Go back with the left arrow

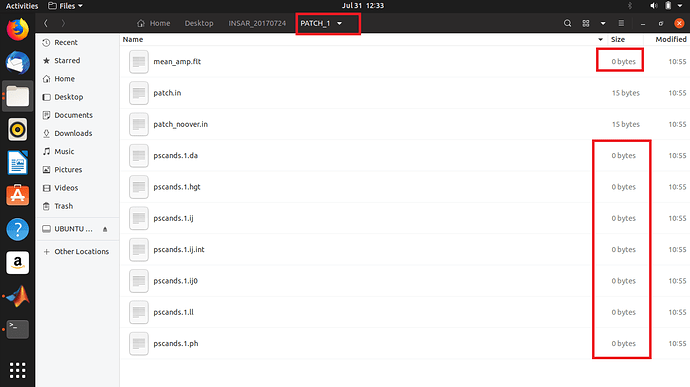pyautogui.click(x=46, y=23)
